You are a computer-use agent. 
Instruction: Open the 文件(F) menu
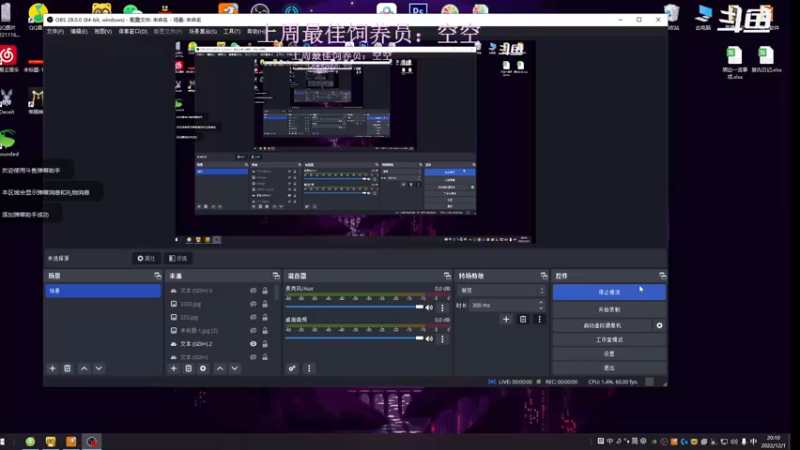pyautogui.click(x=55, y=32)
